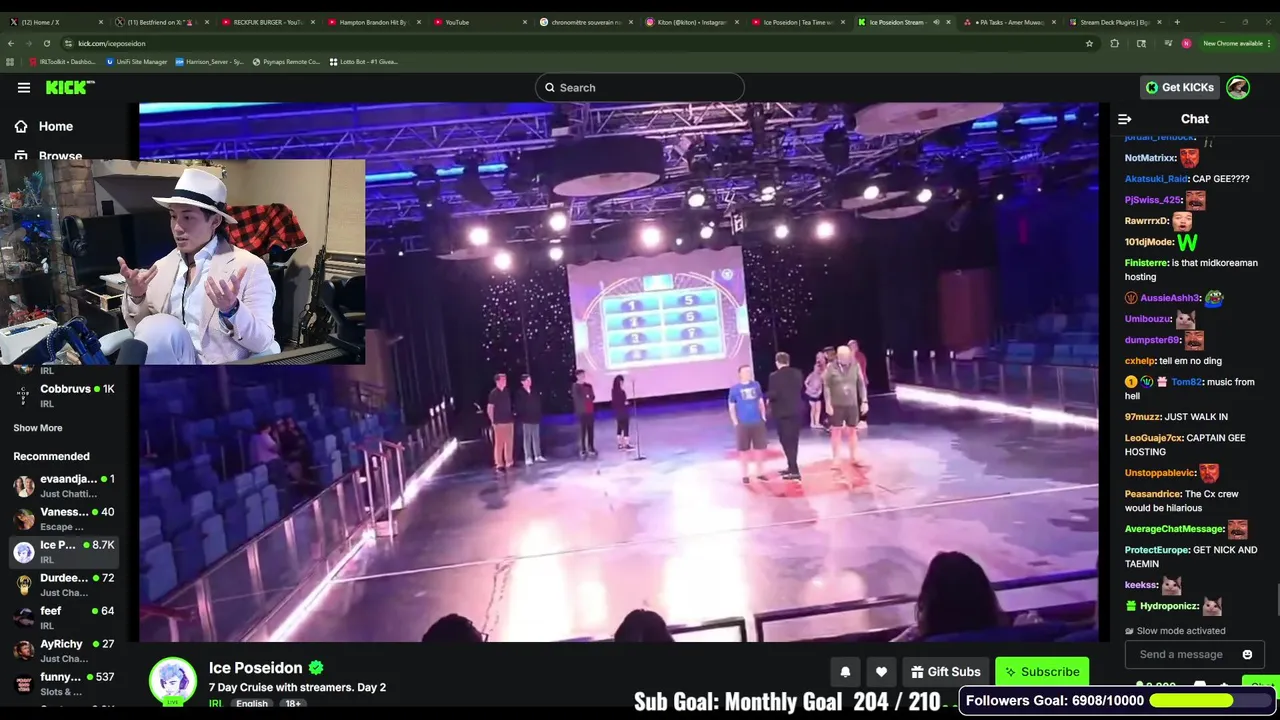Open Durdee... avatar in Recommended list
Viewport: 1280px width, 720px height.
(23, 585)
